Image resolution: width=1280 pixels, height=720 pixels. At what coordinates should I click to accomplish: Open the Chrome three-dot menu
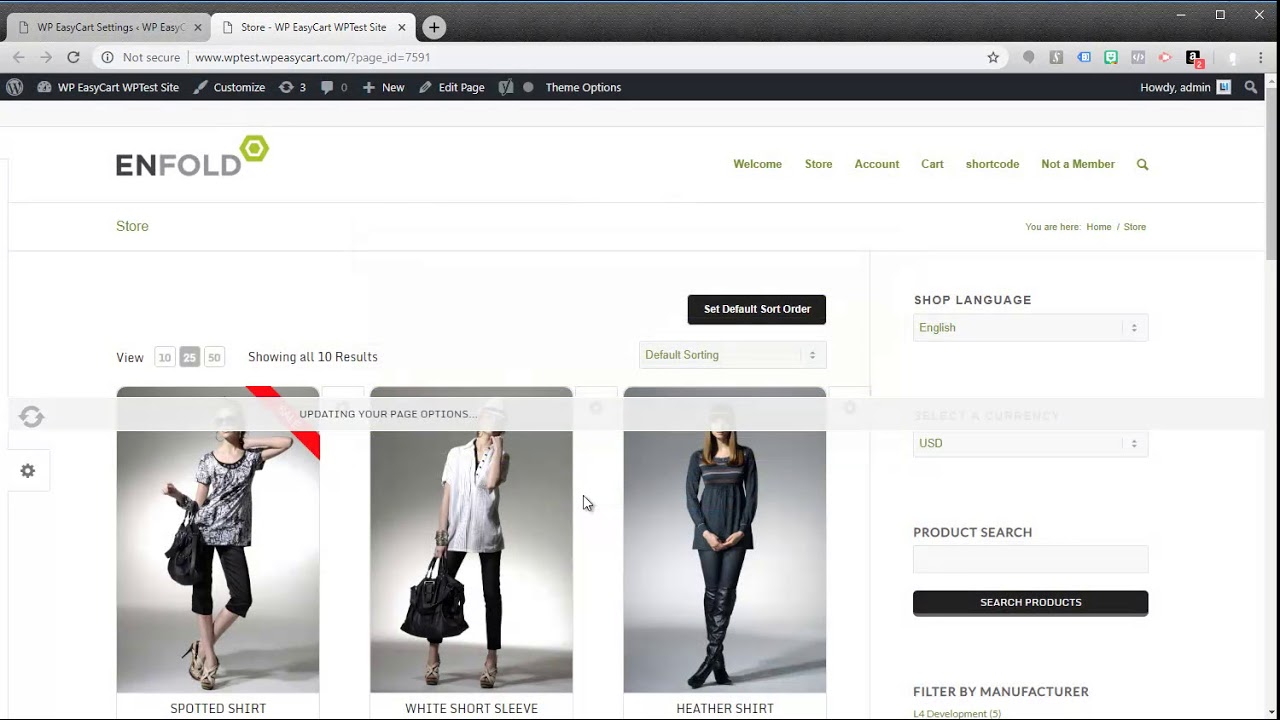(x=1260, y=57)
